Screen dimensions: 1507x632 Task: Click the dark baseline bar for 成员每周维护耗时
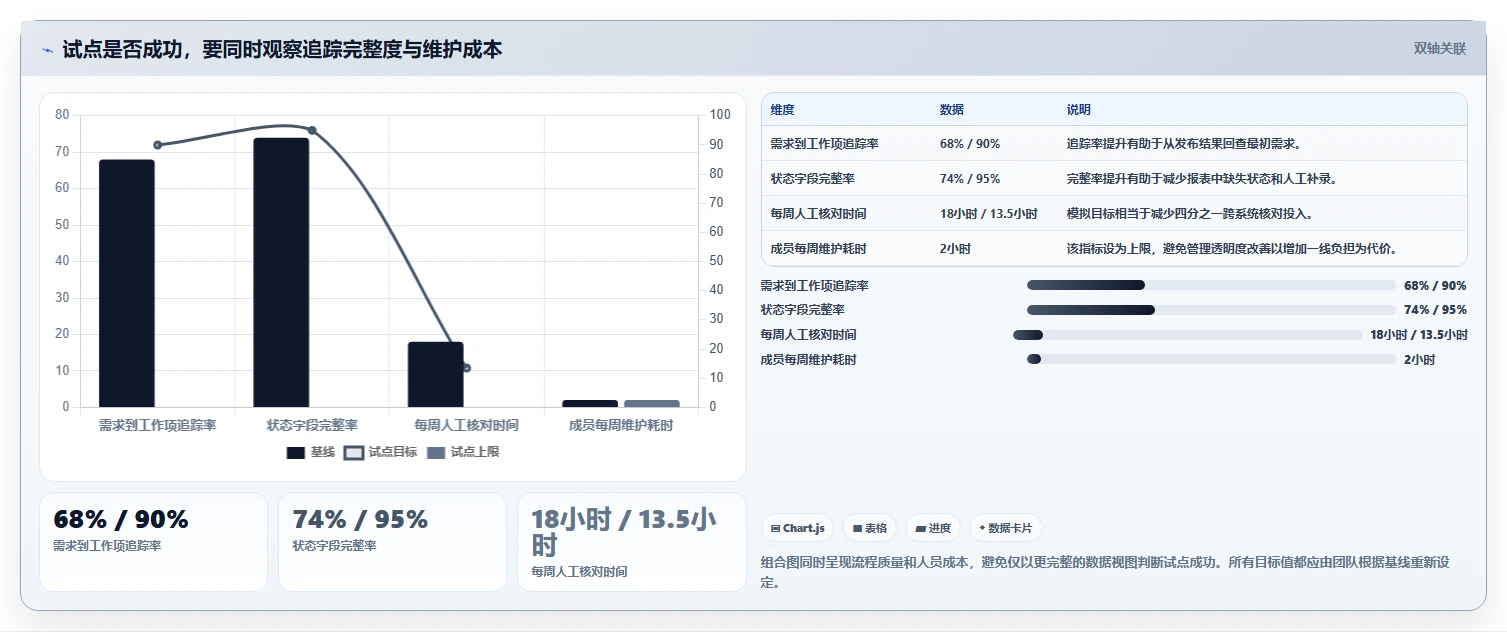(x=590, y=403)
